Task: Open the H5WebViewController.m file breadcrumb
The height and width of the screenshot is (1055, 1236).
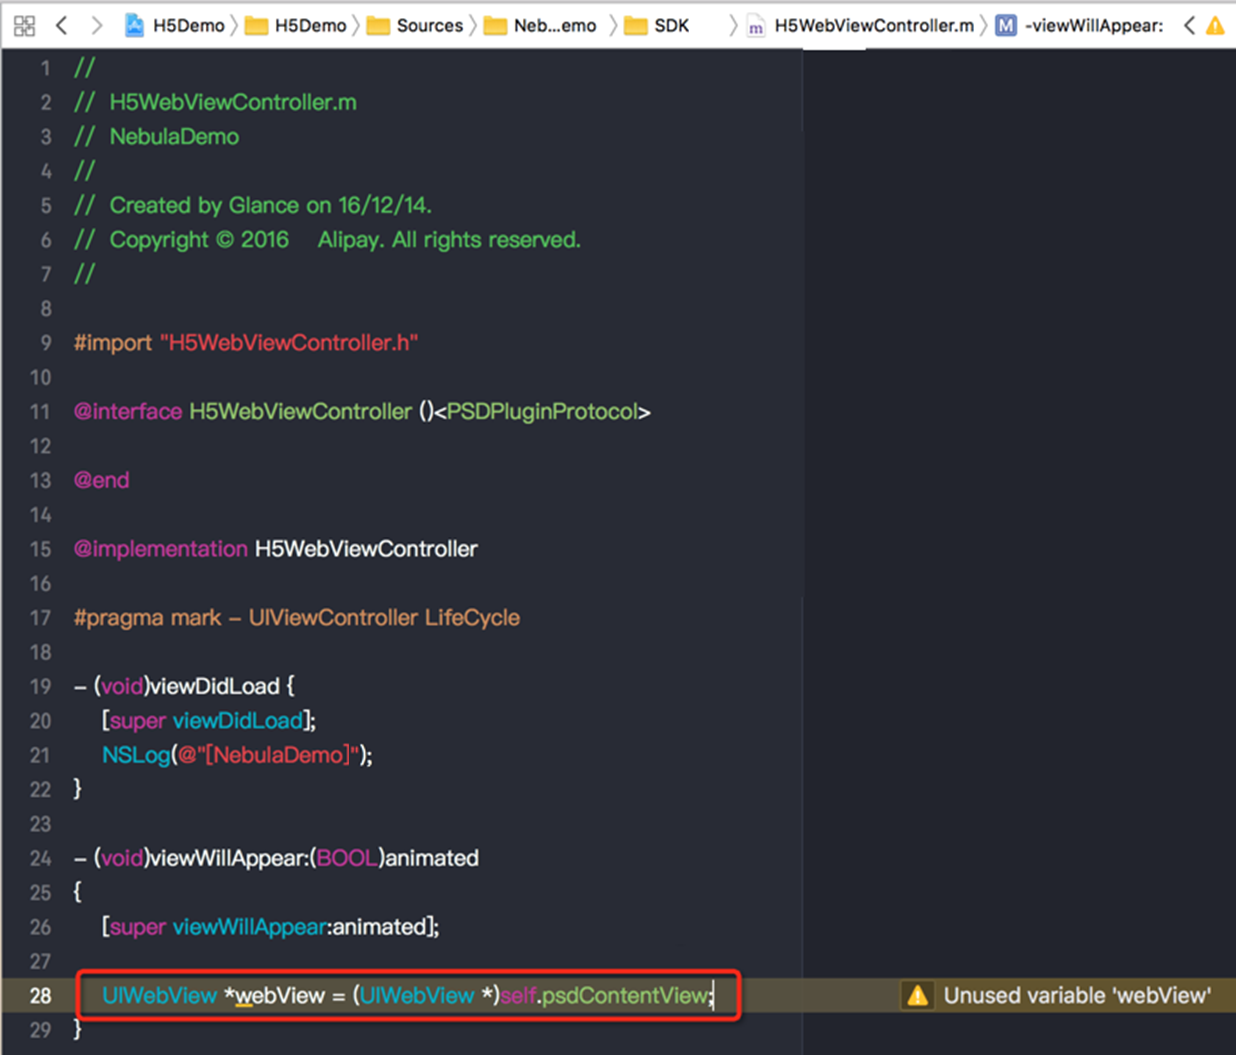Action: click(861, 25)
